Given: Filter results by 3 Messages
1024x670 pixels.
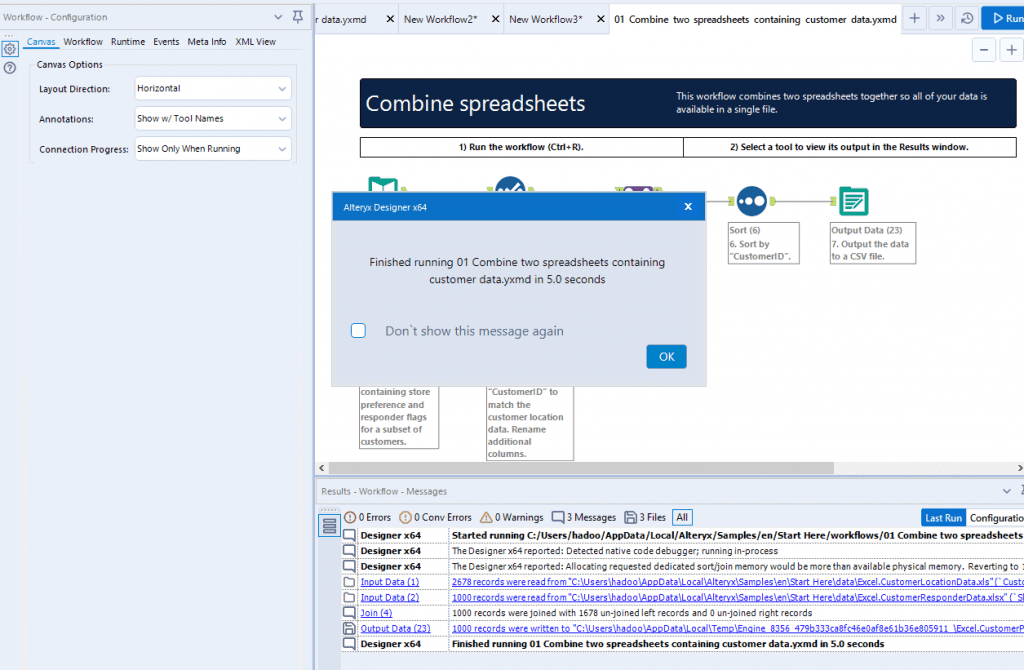Looking at the screenshot, I should (x=584, y=517).
